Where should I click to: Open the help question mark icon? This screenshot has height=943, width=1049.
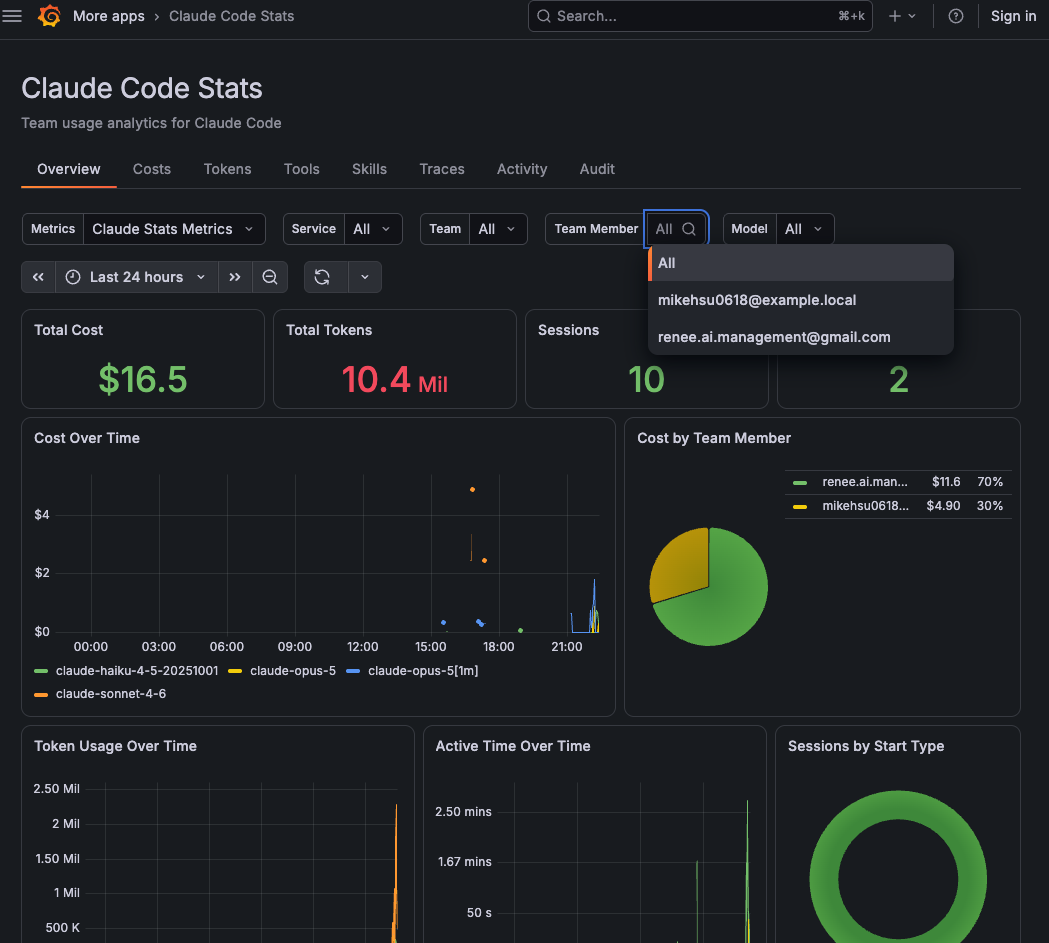956,16
